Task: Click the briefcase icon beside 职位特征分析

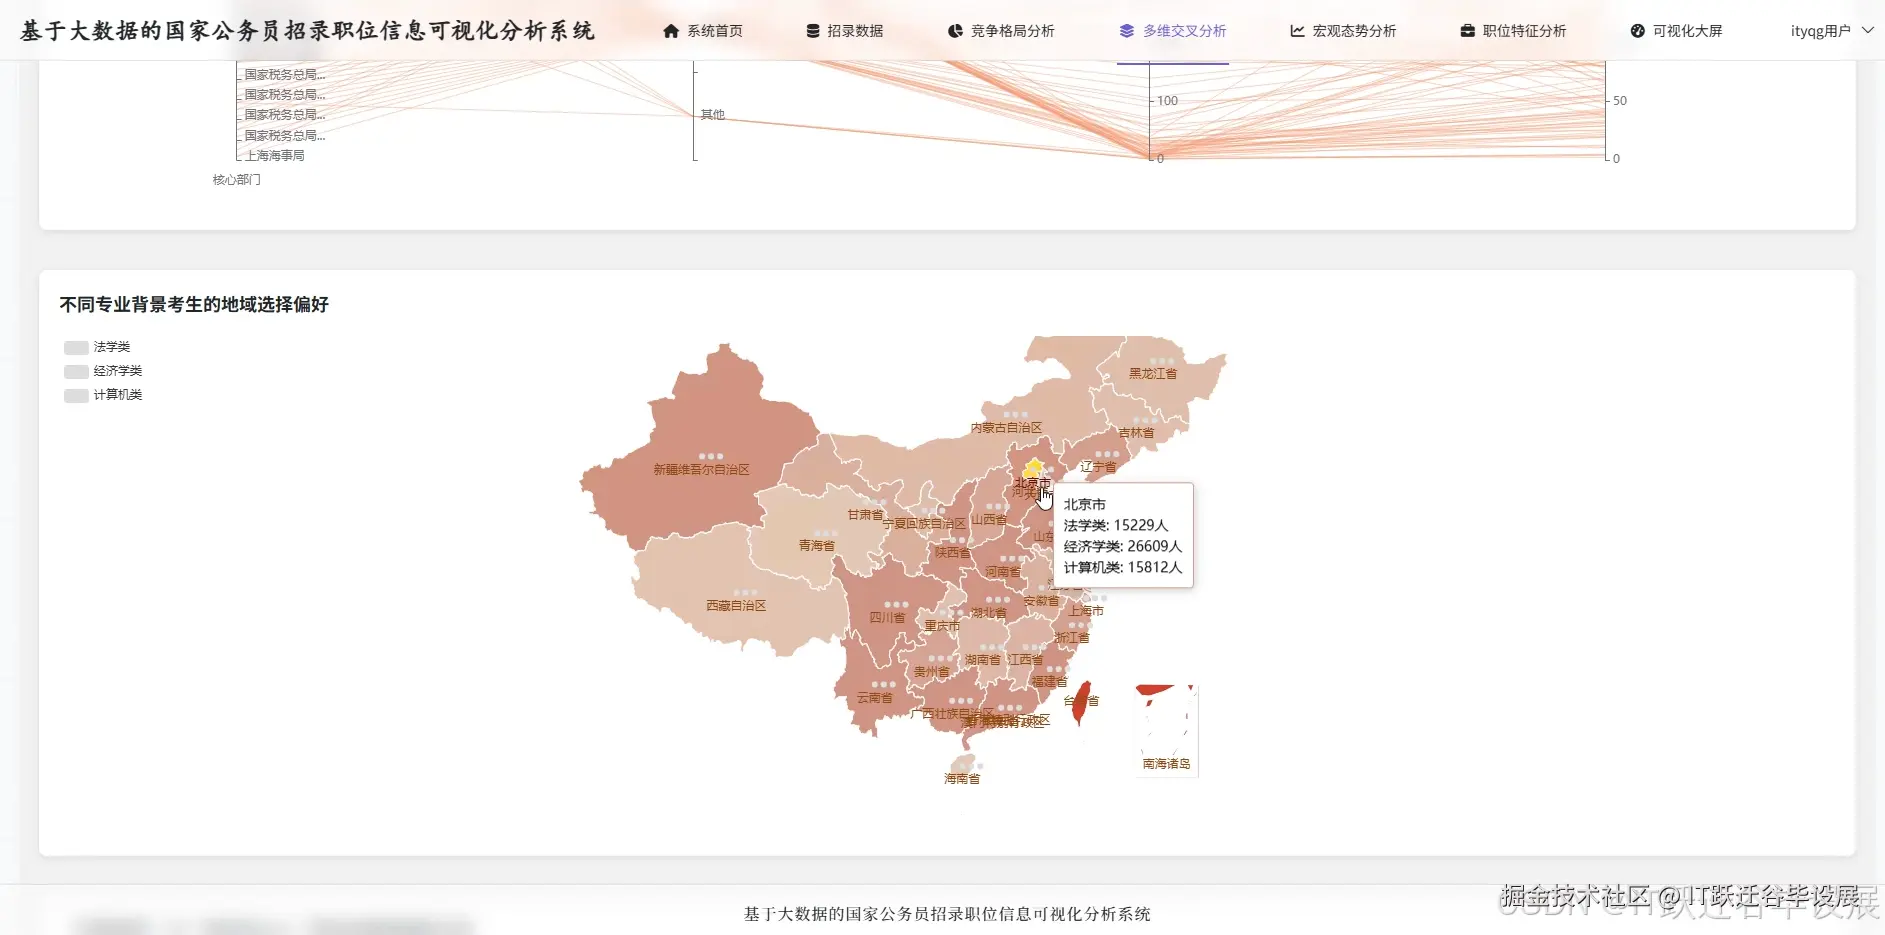Action: [x=1467, y=31]
